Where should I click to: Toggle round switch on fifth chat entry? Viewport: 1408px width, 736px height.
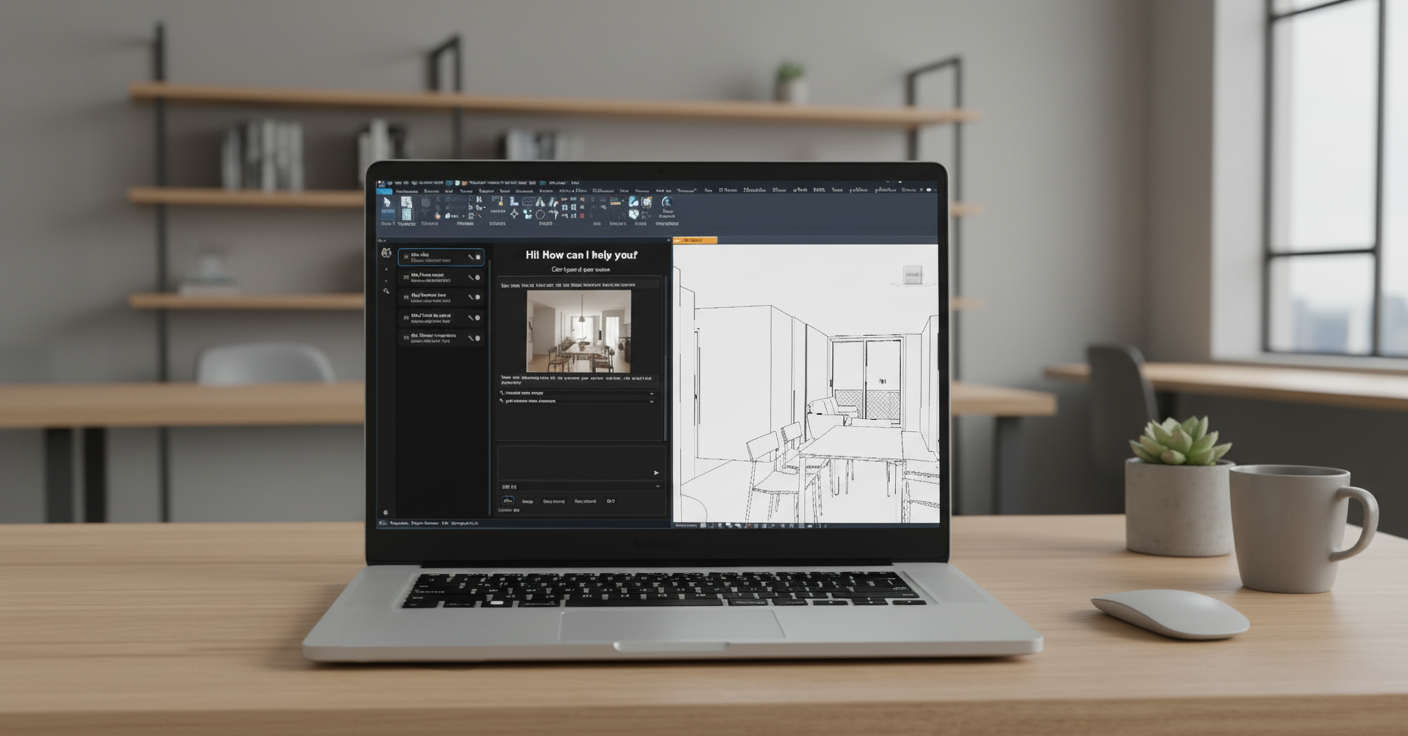(x=478, y=338)
